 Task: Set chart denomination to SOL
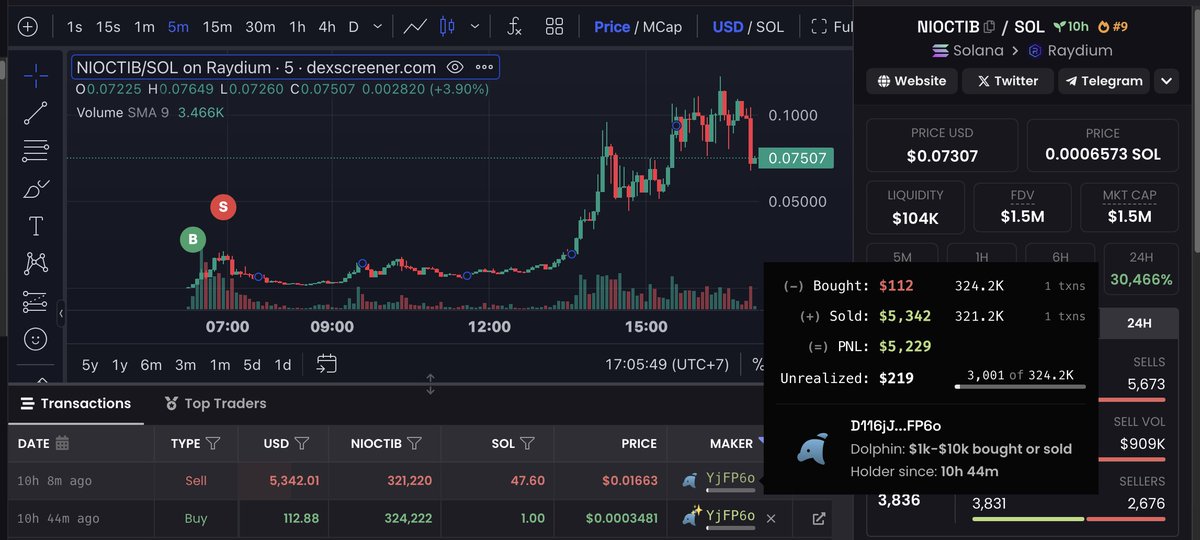click(770, 27)
